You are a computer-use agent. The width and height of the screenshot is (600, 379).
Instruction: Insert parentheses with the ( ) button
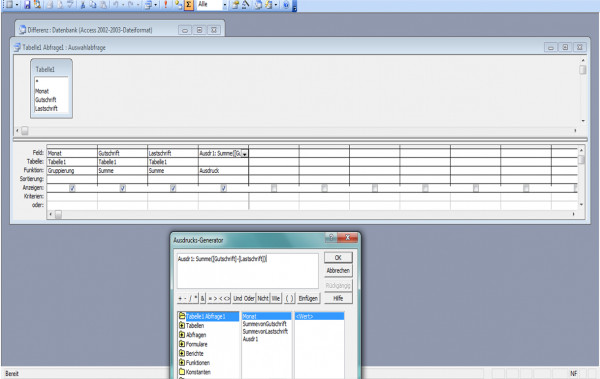coord(290,298)
